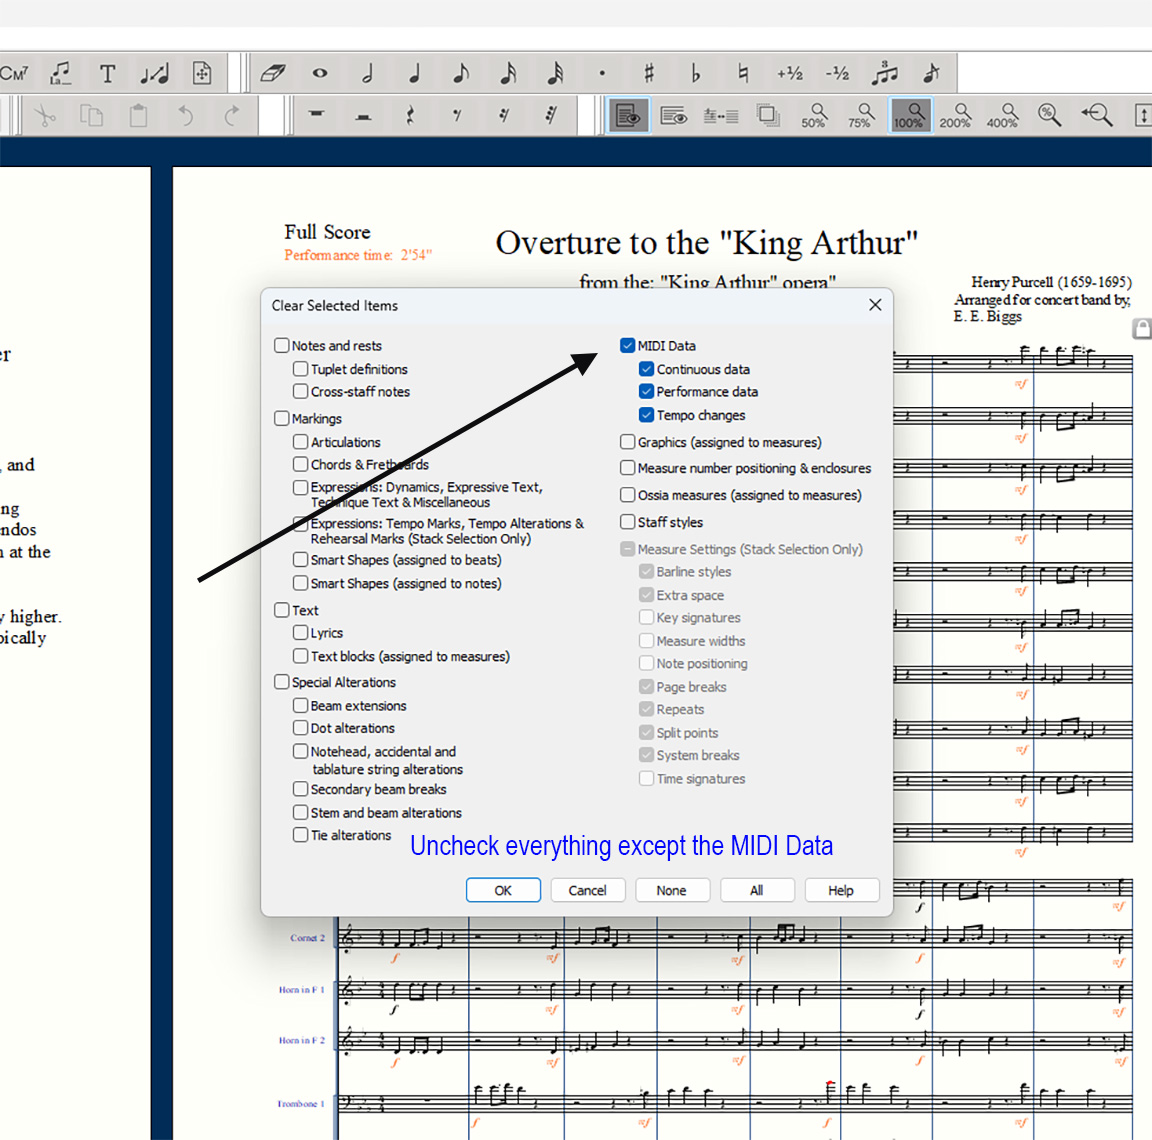Set zoom to 200%
This screenshot has height=1140, width=1152.
point(955,115)
